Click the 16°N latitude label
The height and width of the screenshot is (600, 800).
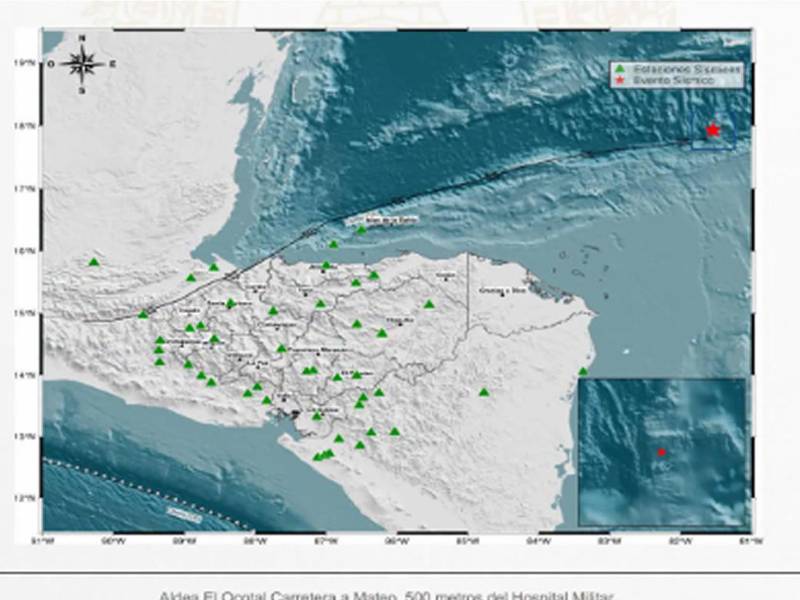pos(25,251)
